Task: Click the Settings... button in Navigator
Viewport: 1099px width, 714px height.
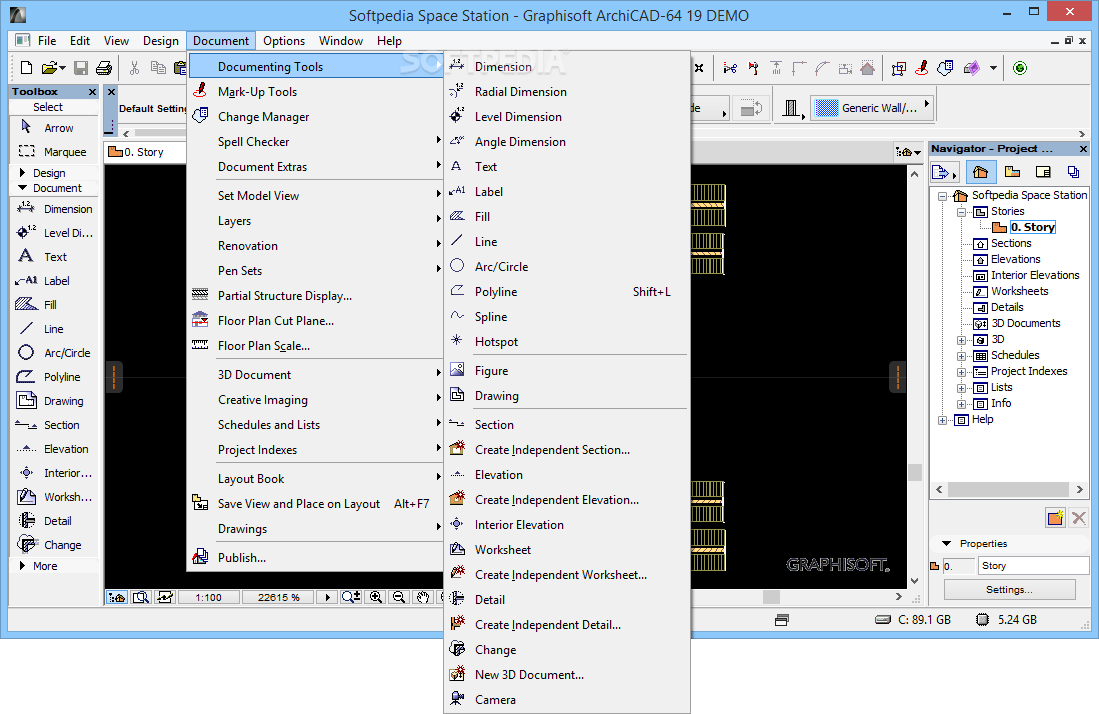Action: (x=1009, y=589)
